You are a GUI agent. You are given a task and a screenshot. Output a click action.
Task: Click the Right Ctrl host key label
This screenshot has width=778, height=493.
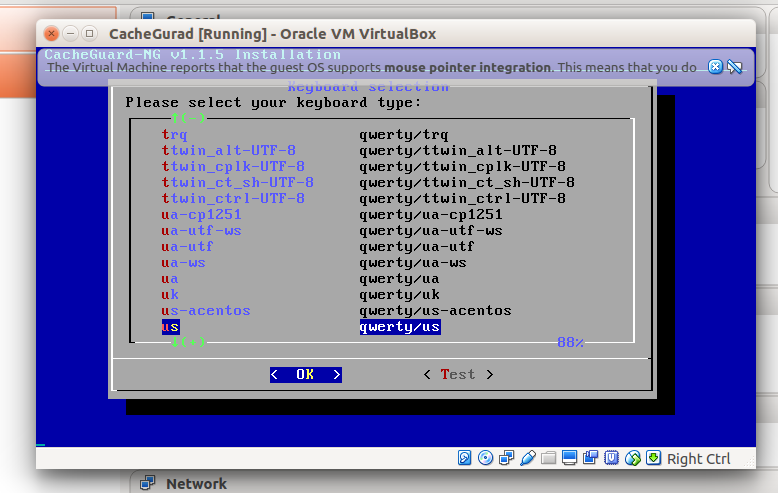(698, 459)
